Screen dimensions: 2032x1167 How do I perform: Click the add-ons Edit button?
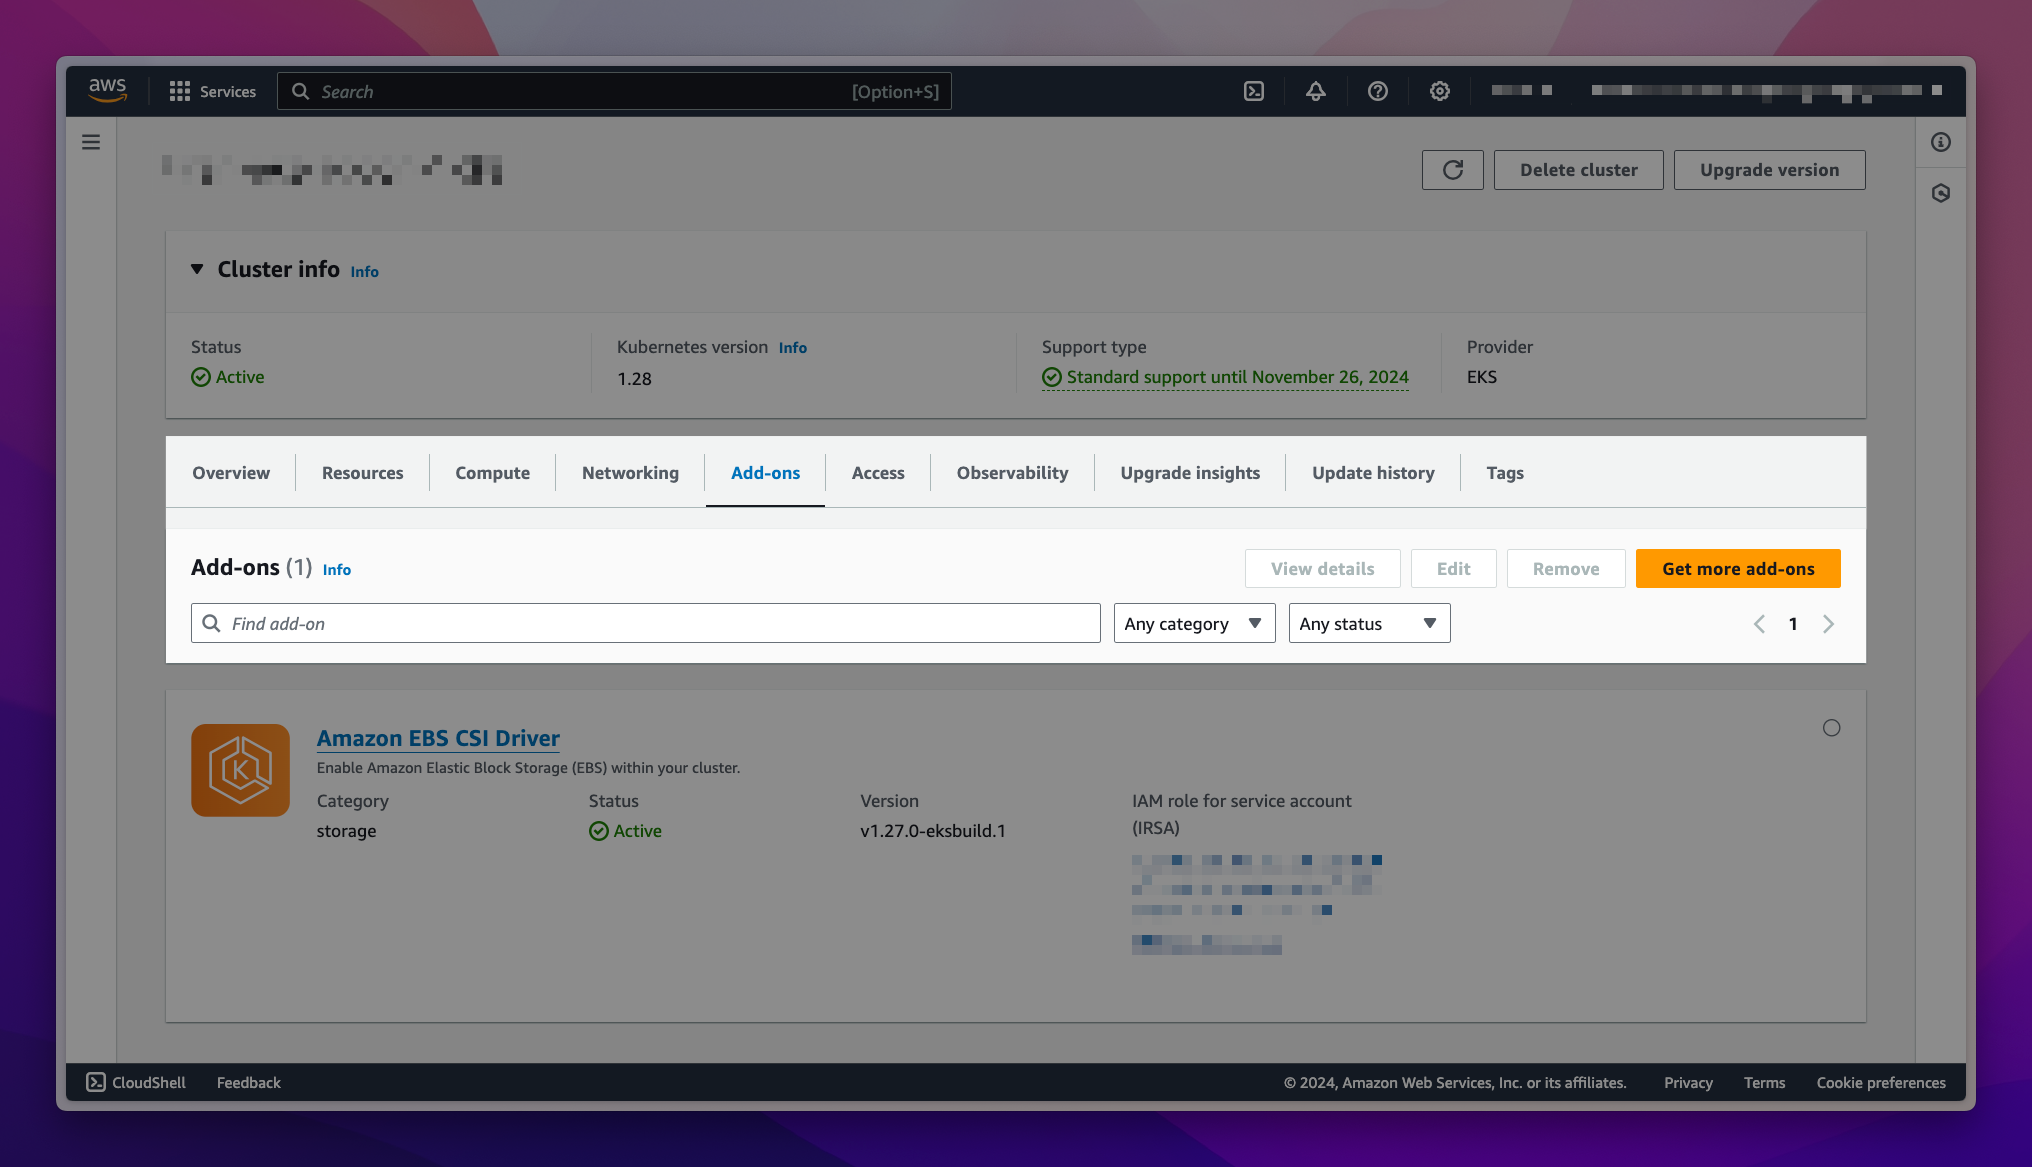click(x=1453, y=568)
